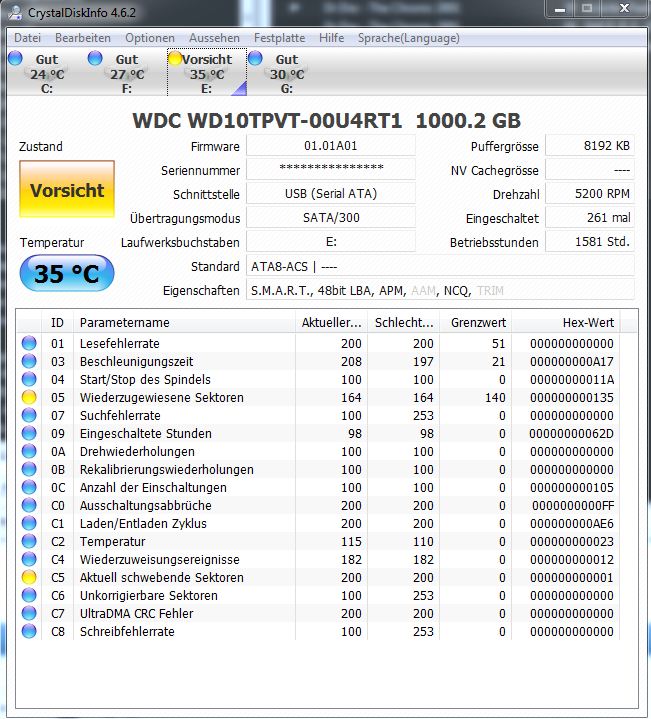Click the blue icon for Eingeschaltete Stunden
Viewport: 651px width, 719px height.
pos(29,433)
